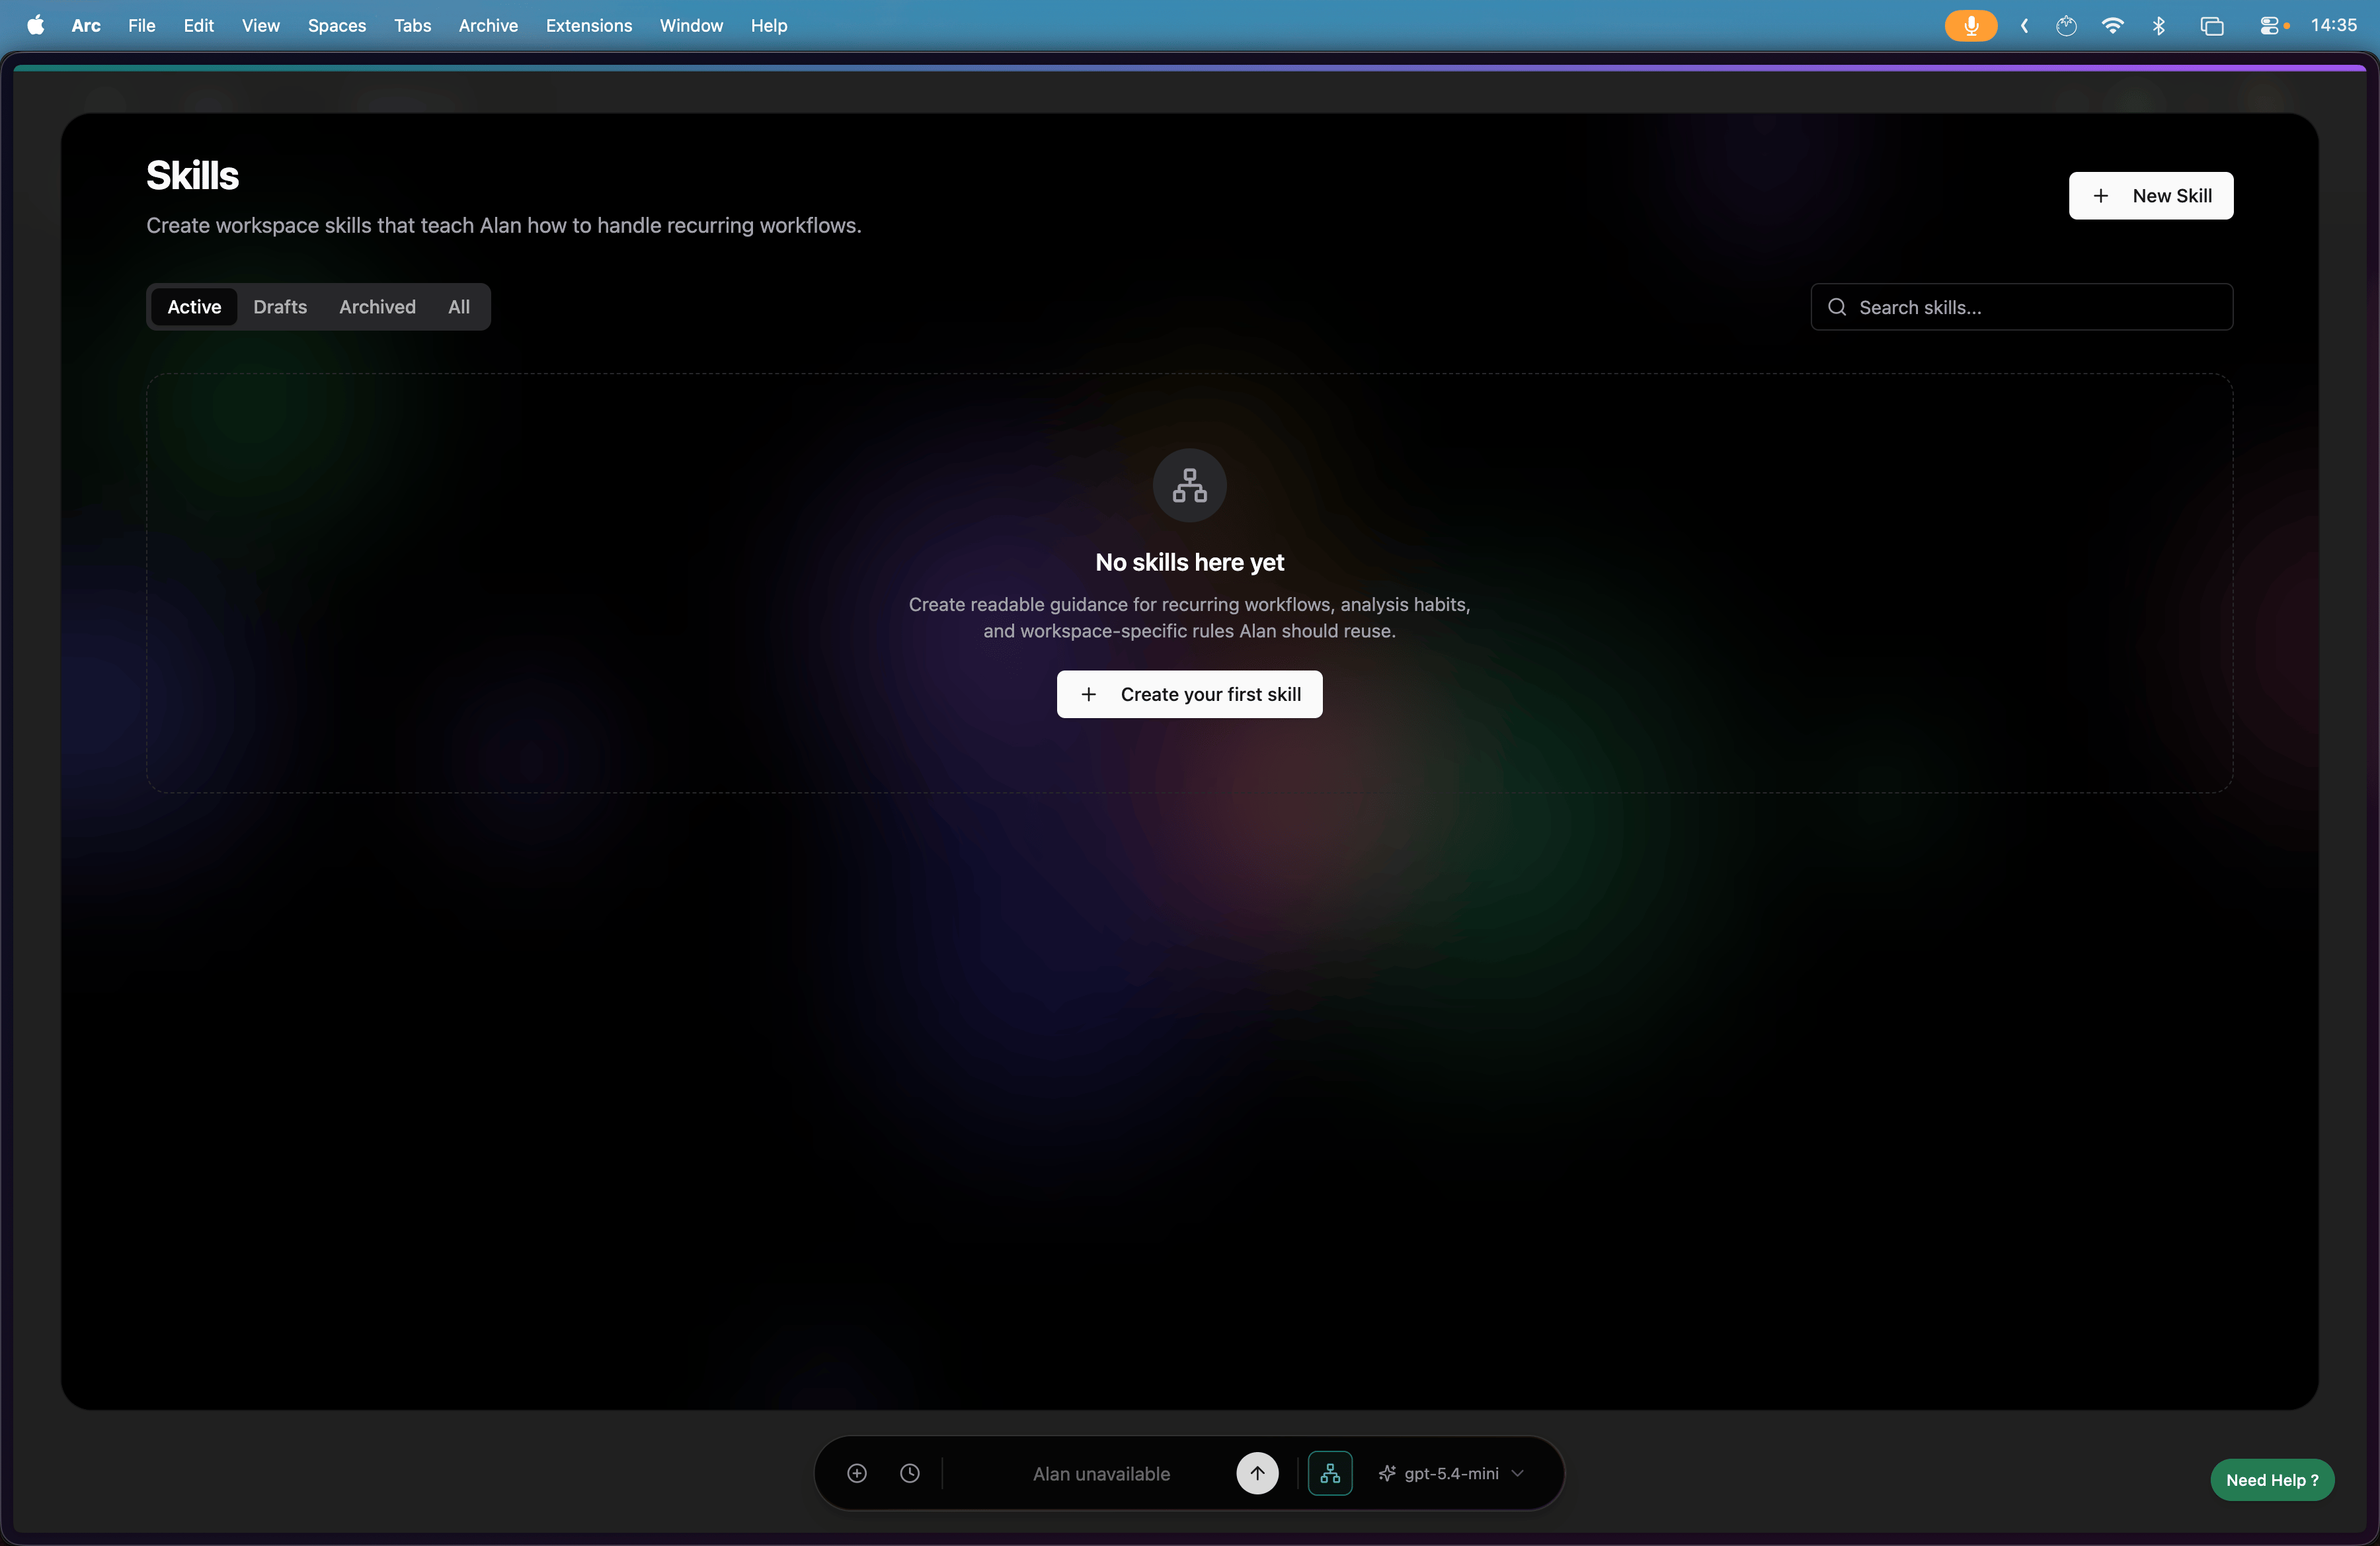Open the View menu
The image size is (2380, 1546).
pos(261,25)
